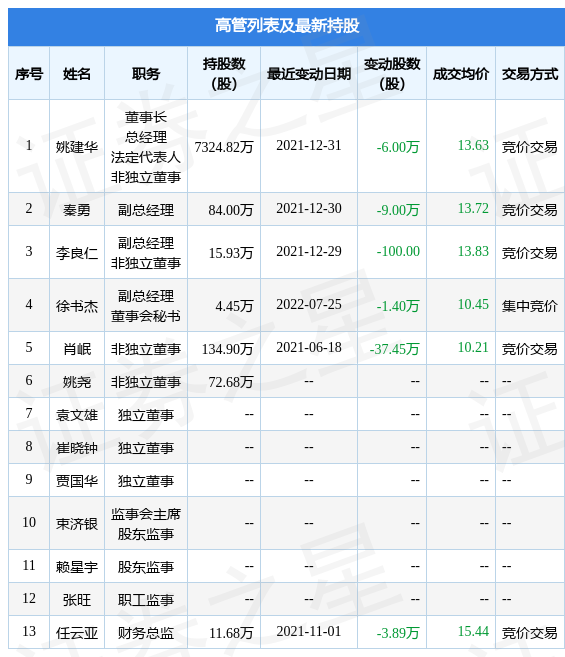565x657 pixels.
Task: Click the 成交均价 column header
Action: click(461, 74)
